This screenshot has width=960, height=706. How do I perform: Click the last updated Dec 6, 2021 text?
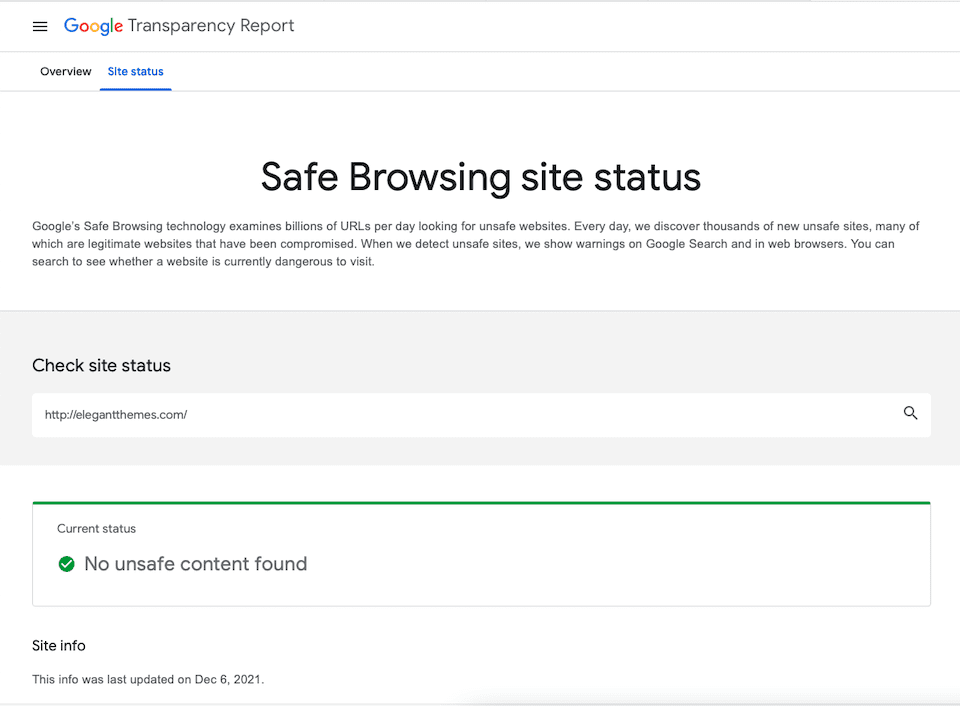pos(148,680)
